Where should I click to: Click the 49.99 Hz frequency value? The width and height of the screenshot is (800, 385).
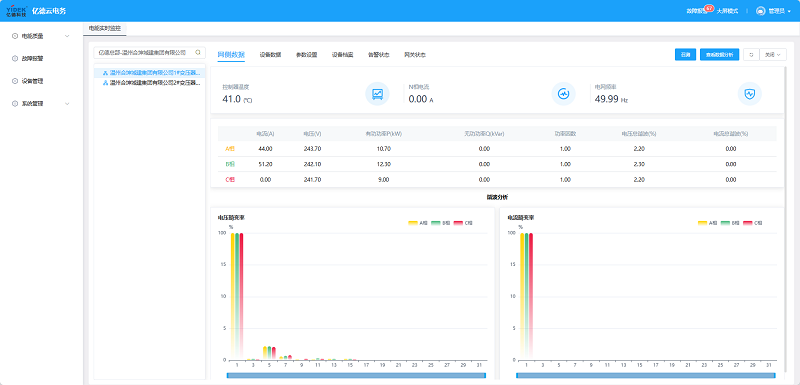tap(606, 99)
